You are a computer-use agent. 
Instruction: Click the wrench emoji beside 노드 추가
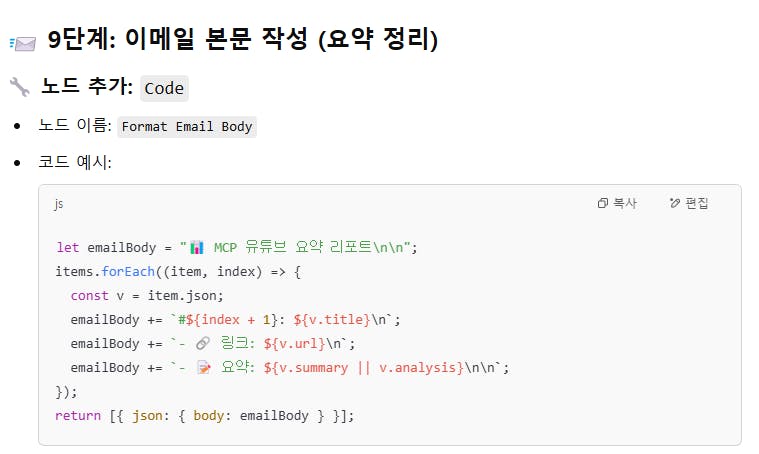19,87
